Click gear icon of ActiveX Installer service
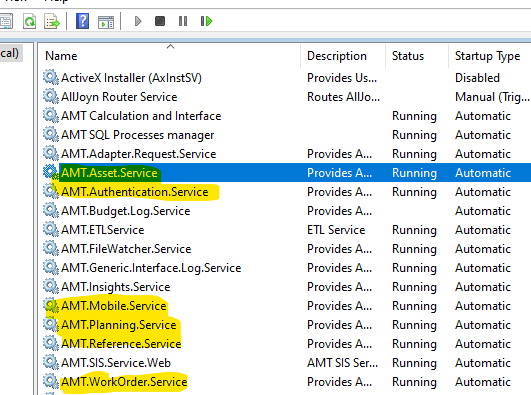531x395 pixels. tap(51, 77)
